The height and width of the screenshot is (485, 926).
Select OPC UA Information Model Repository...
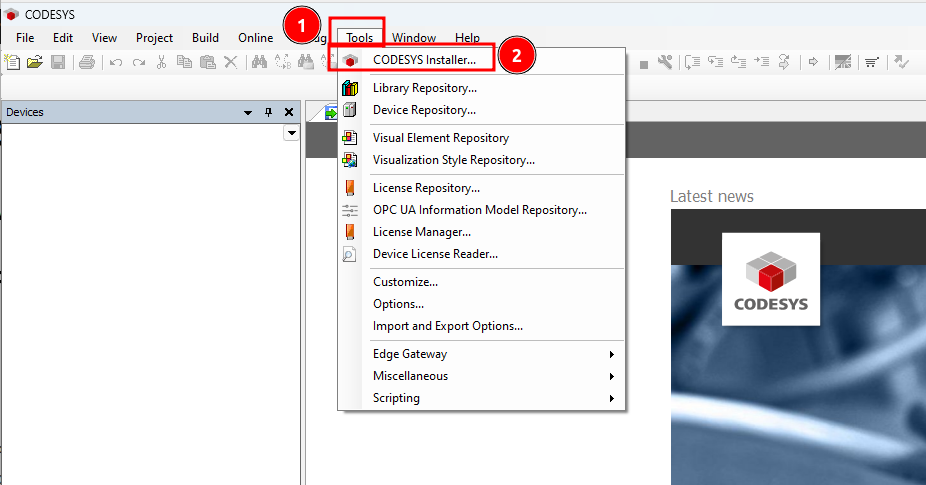(482, 210)
